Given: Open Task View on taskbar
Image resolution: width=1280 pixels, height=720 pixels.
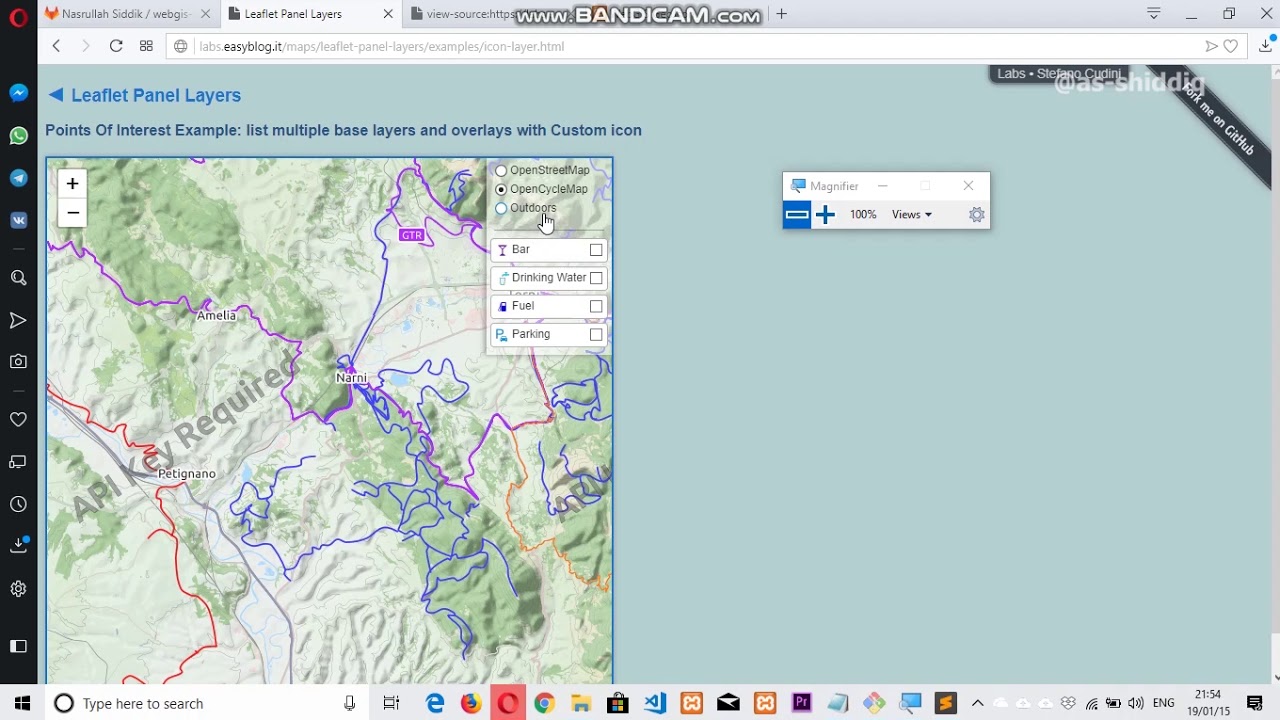Looking at the screenshot, I should tap(391, 703).
